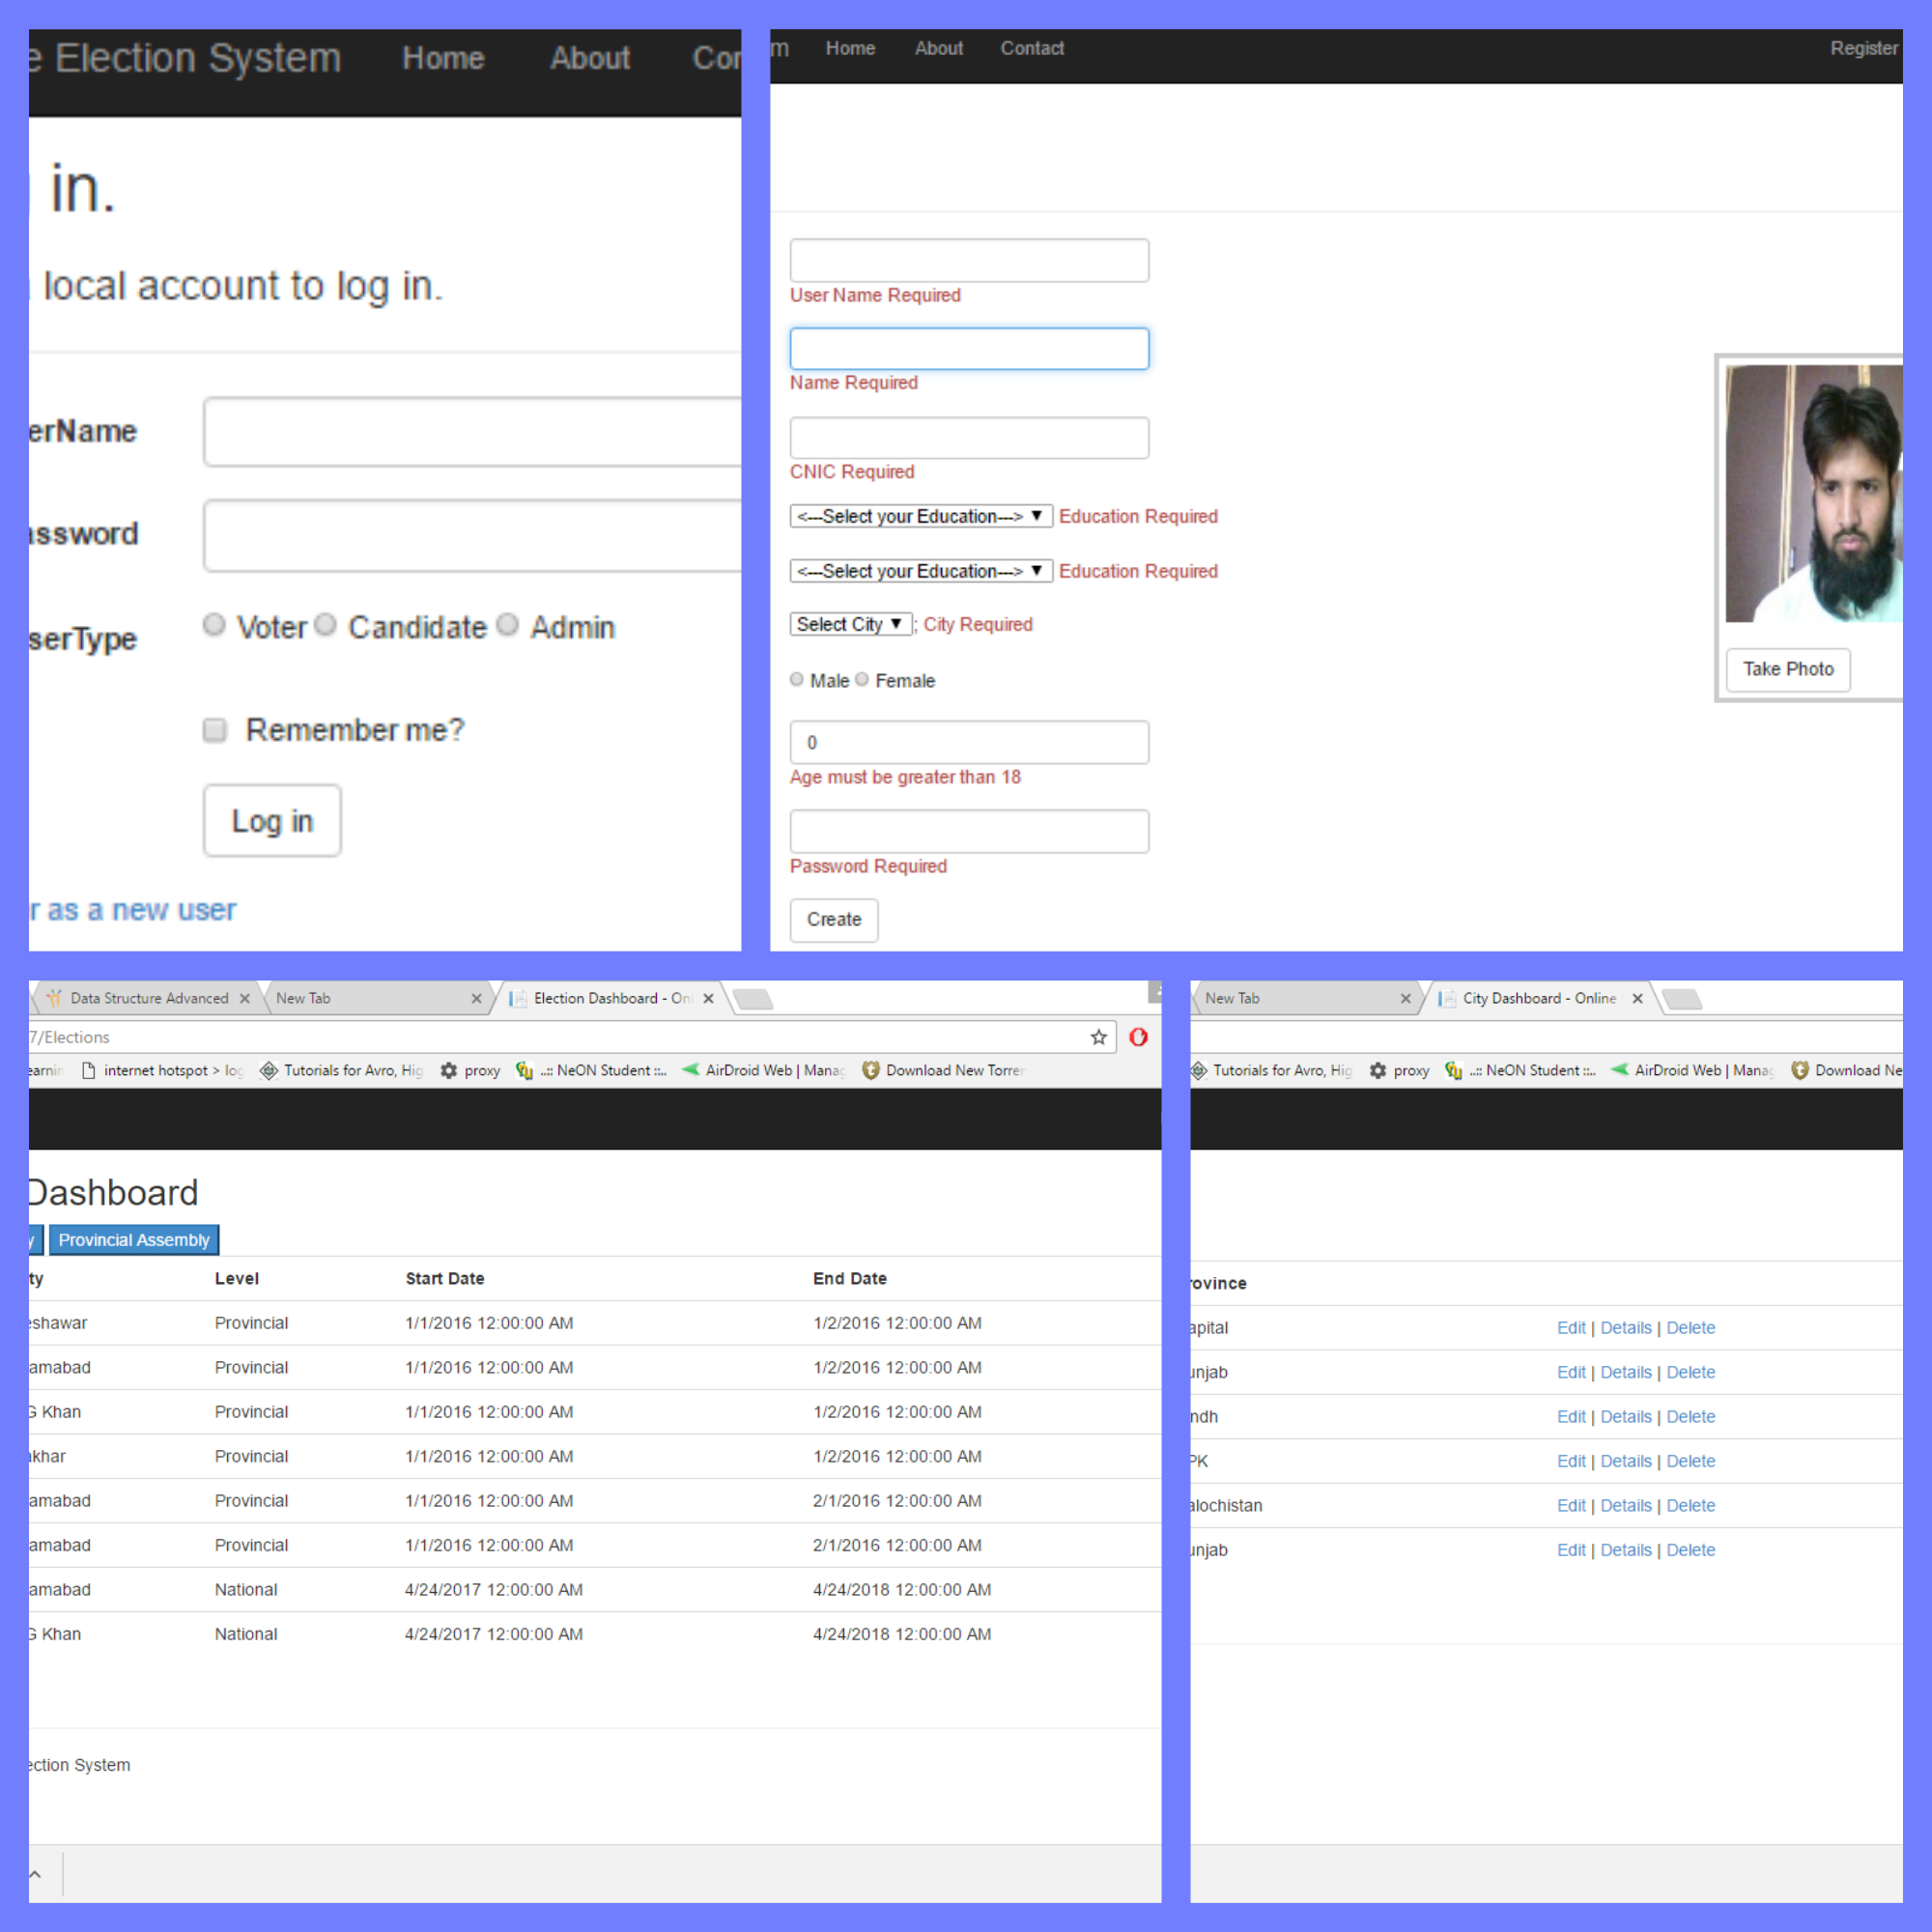This screenshot has height=1932, width=1932.
Task: Select the Candidate user type radio
Action: (x=325, y=625)
